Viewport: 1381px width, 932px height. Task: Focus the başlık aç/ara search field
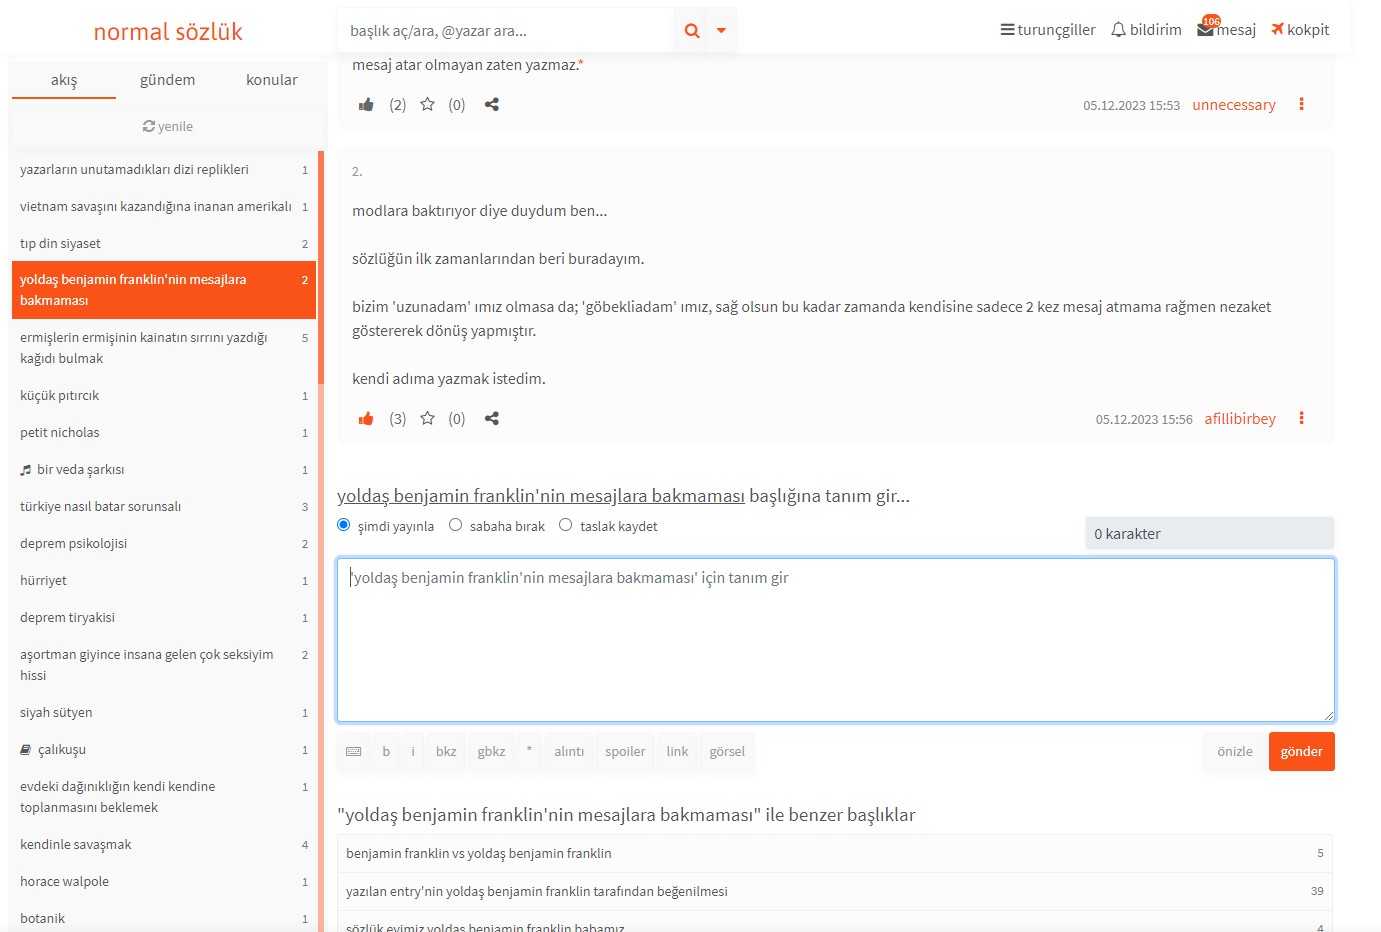click(x=505, y=31)
